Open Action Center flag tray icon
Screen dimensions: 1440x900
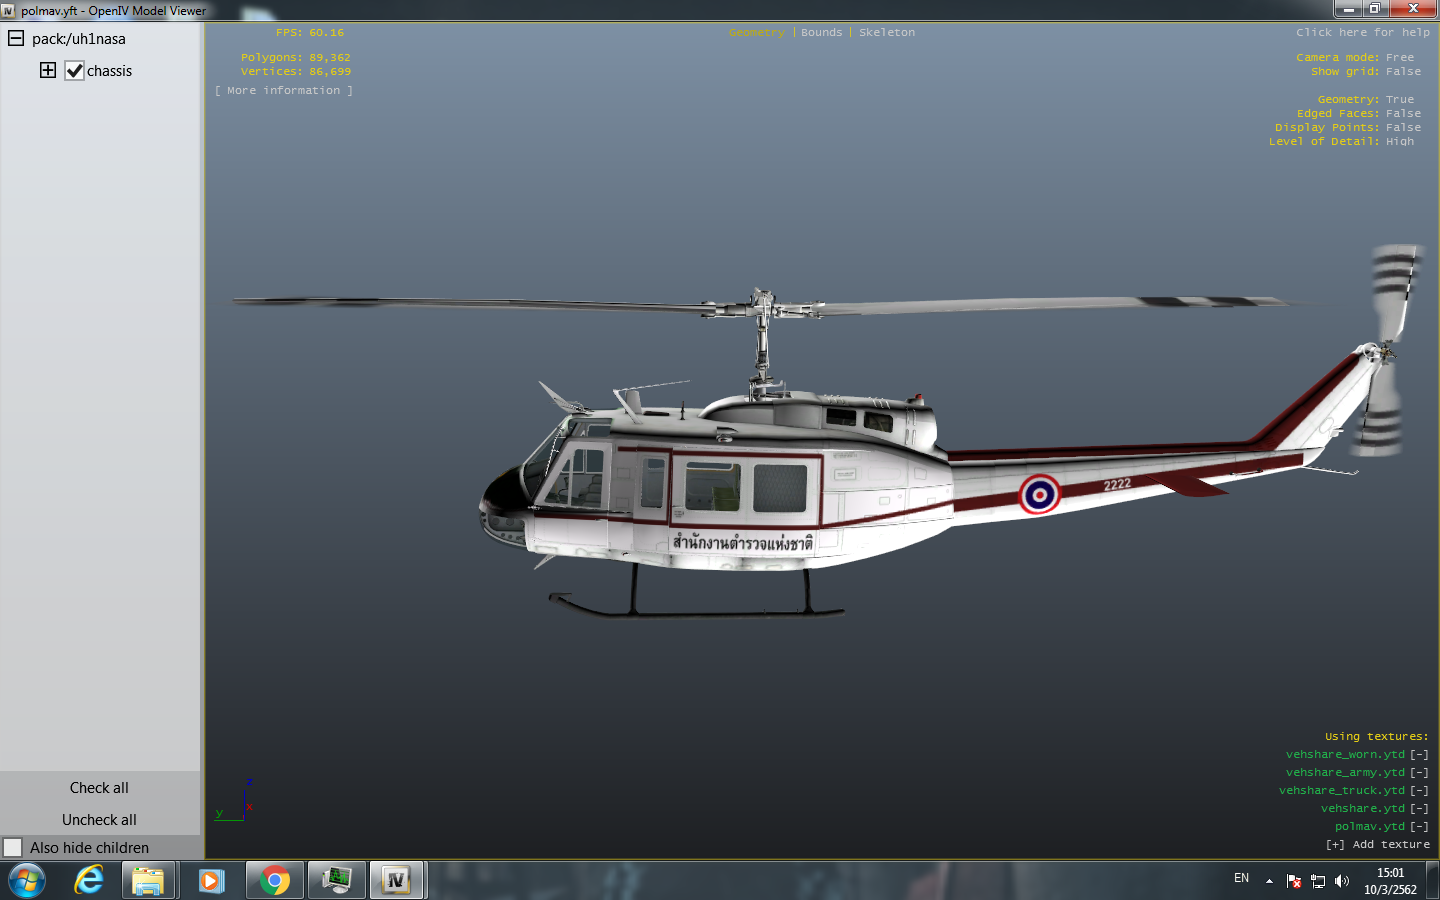coord(1294,881)
